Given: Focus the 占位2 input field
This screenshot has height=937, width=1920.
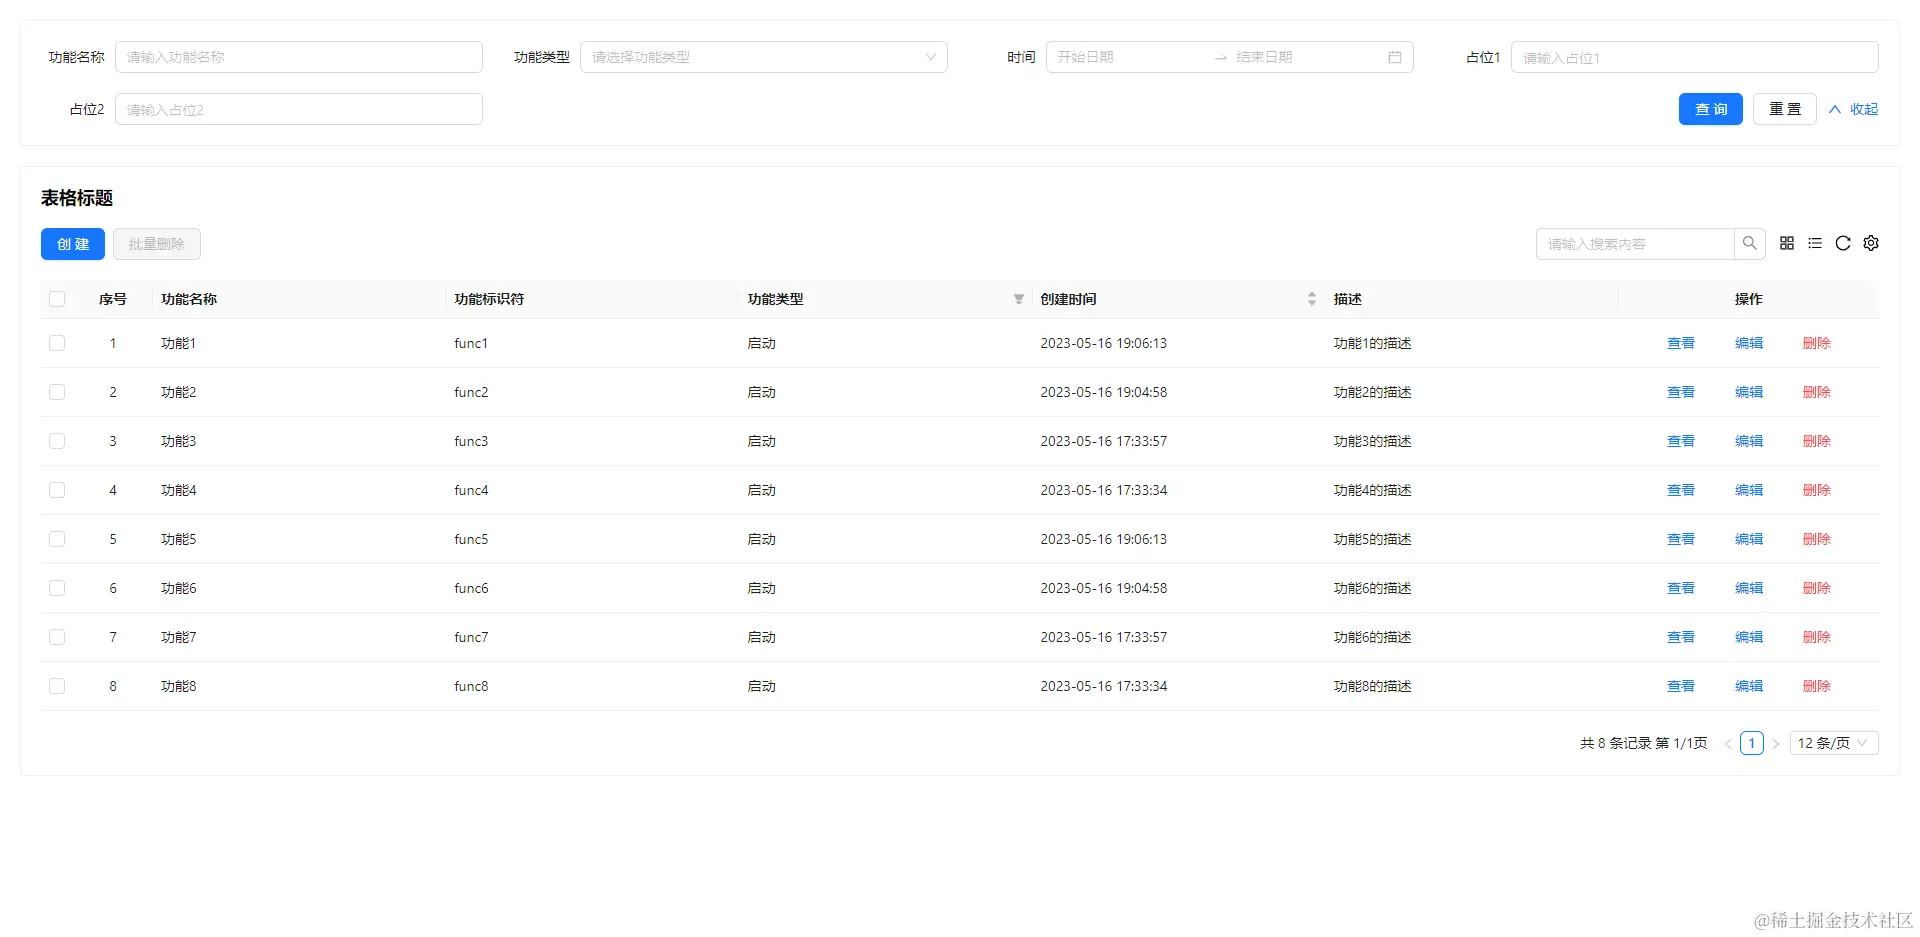Looking at the screenshot, I should tap(299, 109).
